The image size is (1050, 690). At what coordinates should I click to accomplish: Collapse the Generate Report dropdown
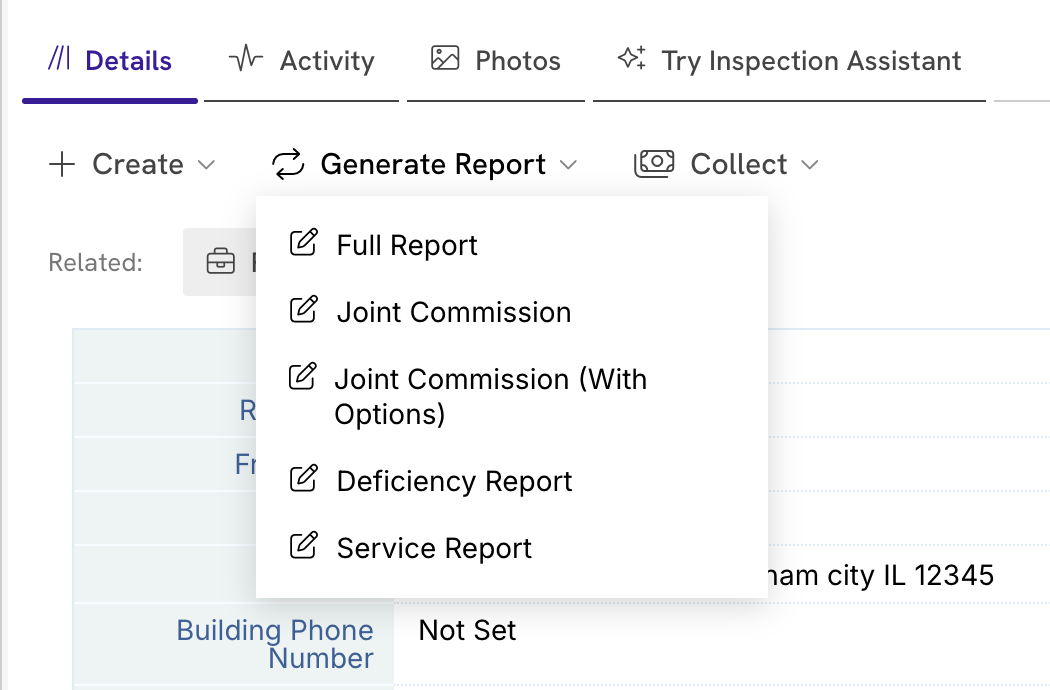pos(425,164)
